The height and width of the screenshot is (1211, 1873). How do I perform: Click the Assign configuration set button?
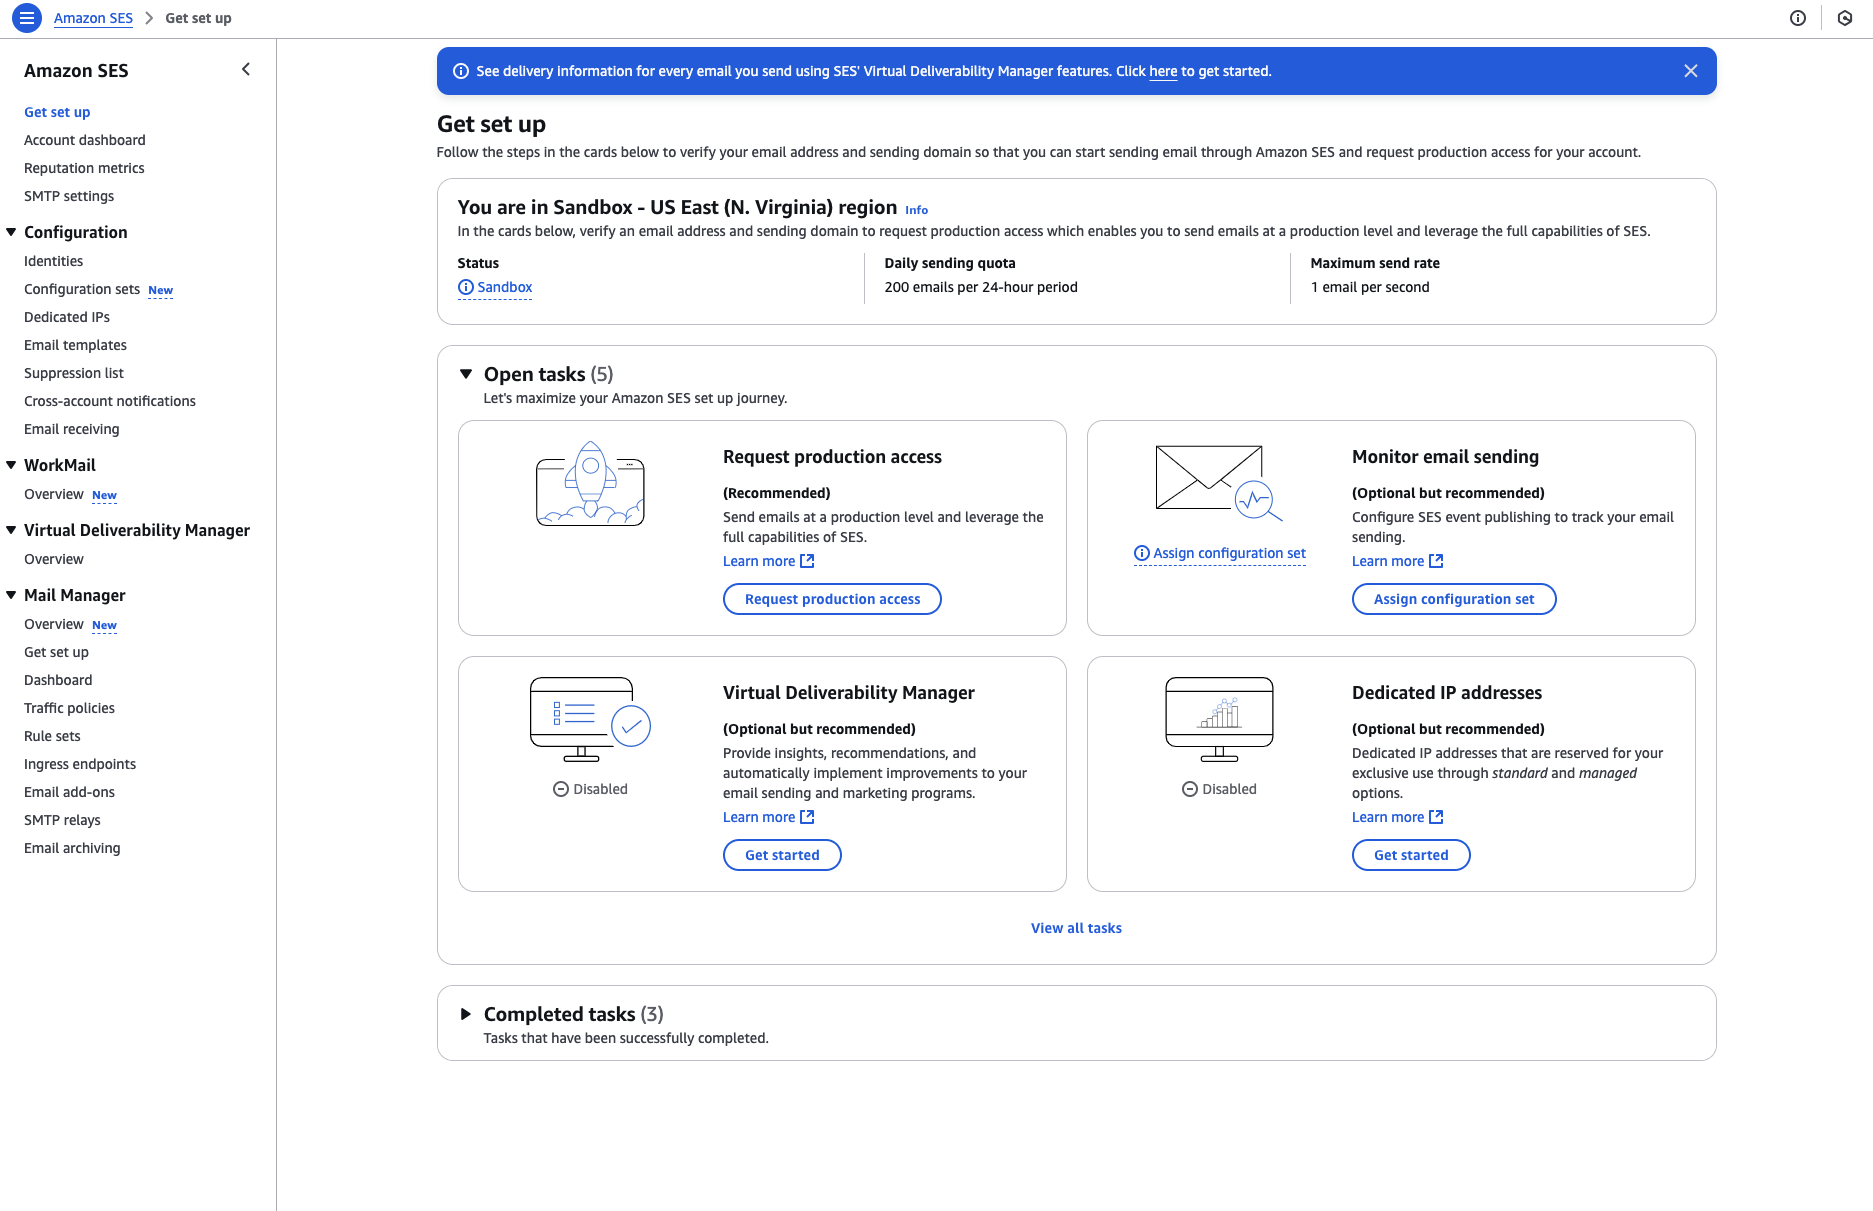pyautogui.click(x=1454, y=599)
